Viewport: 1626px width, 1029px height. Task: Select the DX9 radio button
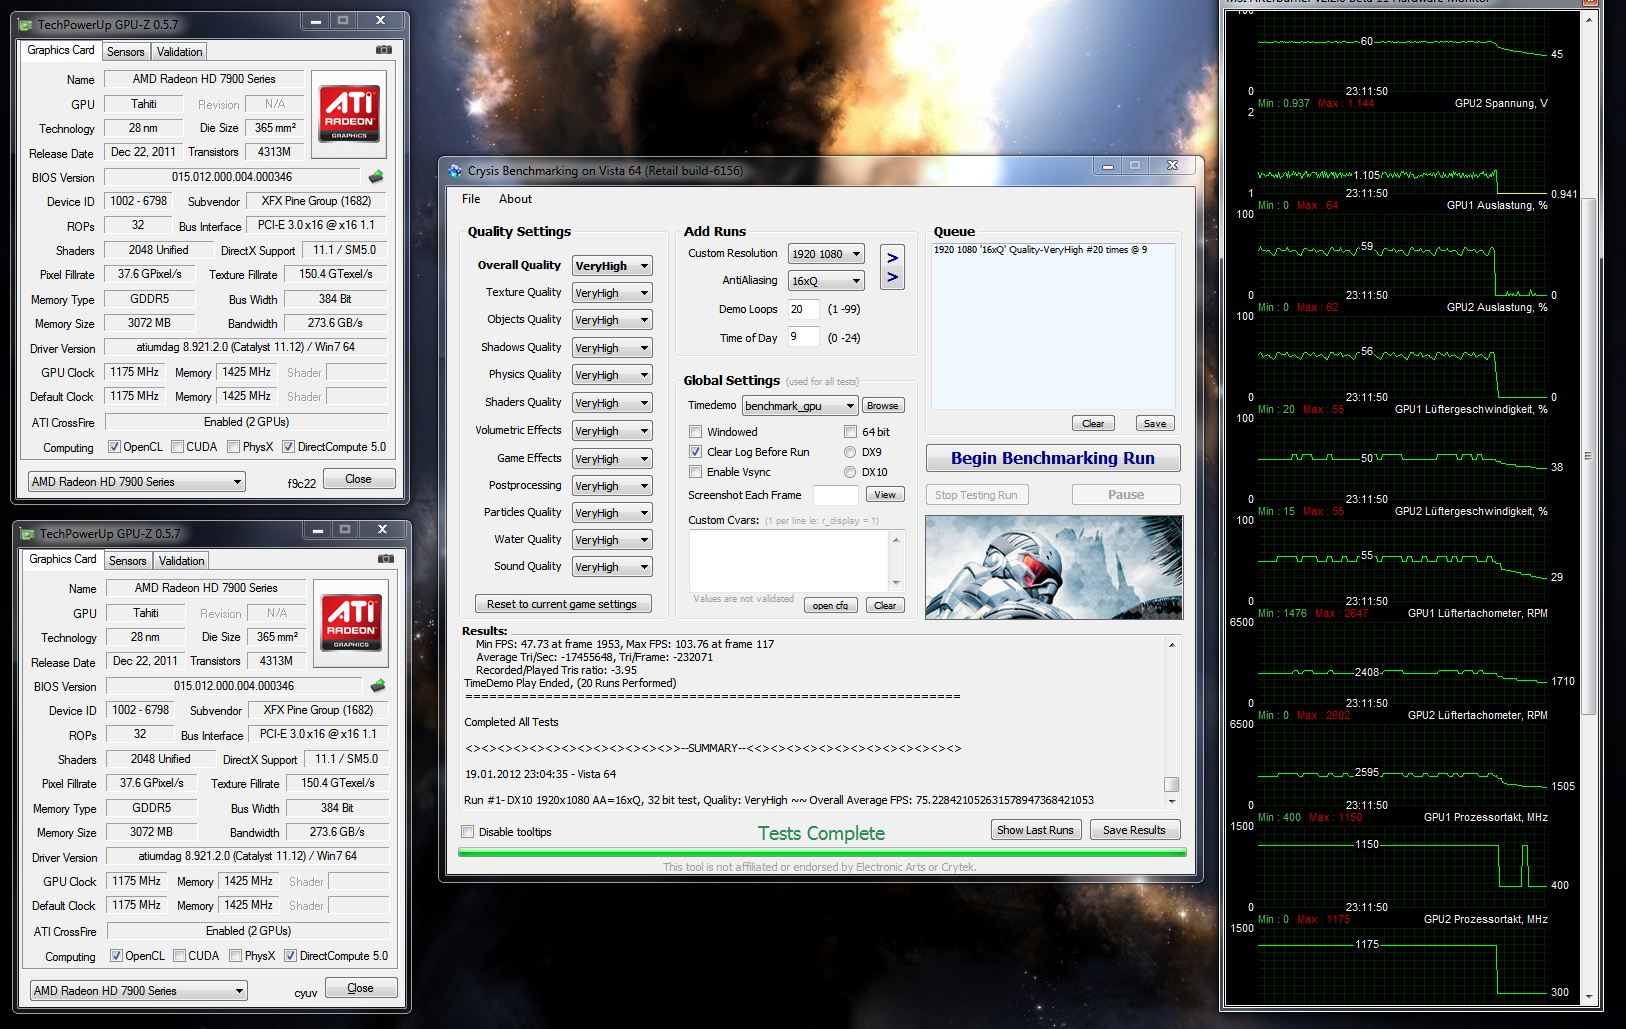click(850, 452)
